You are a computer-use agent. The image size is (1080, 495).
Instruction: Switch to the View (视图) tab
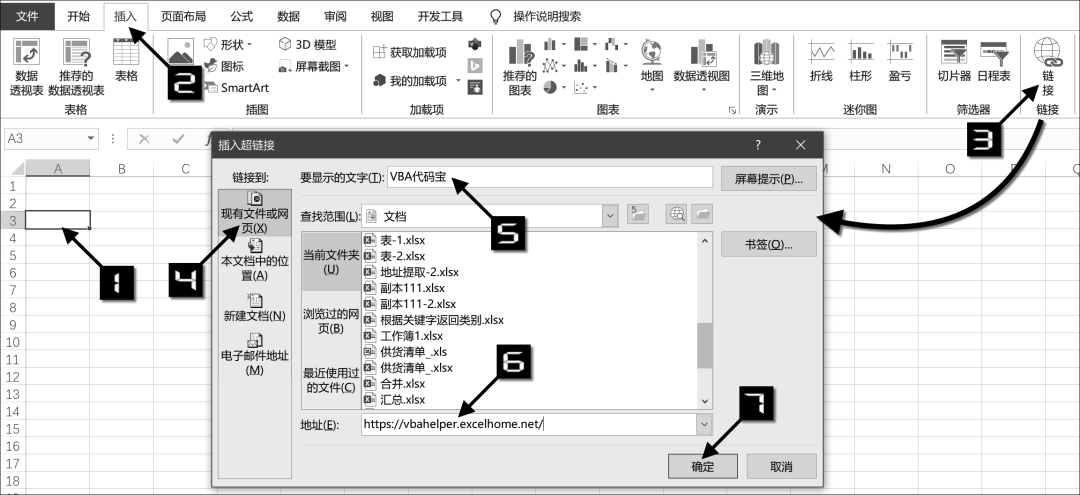[382, 17]
